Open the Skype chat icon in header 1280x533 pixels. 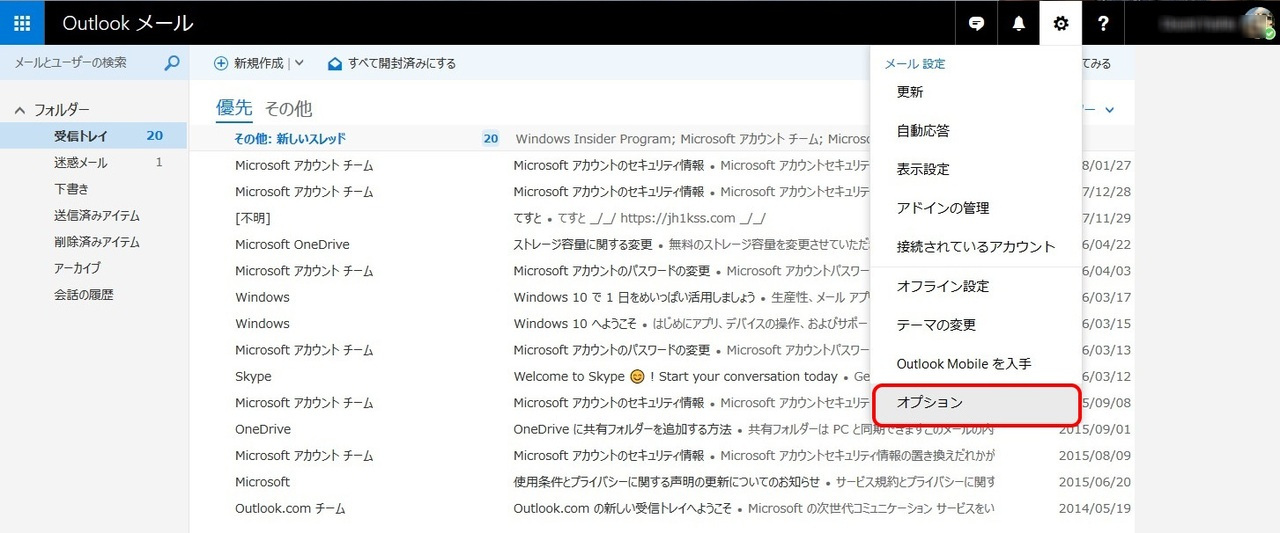[x=976, y=23]
